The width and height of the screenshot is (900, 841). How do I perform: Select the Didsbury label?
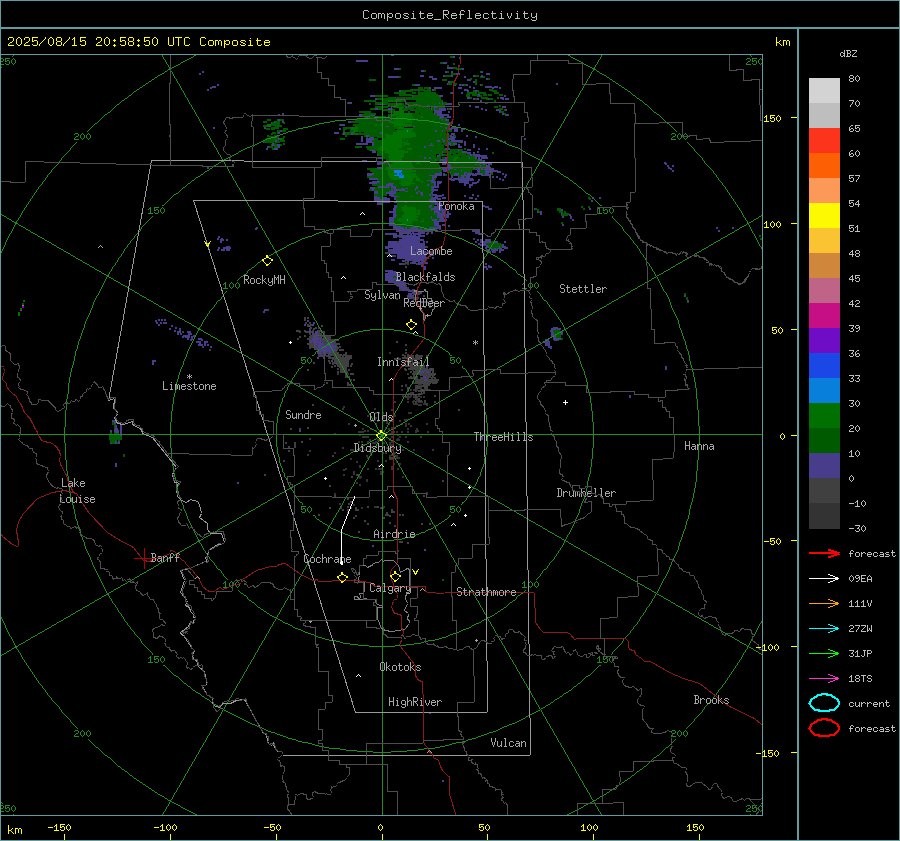pos(377,448)
